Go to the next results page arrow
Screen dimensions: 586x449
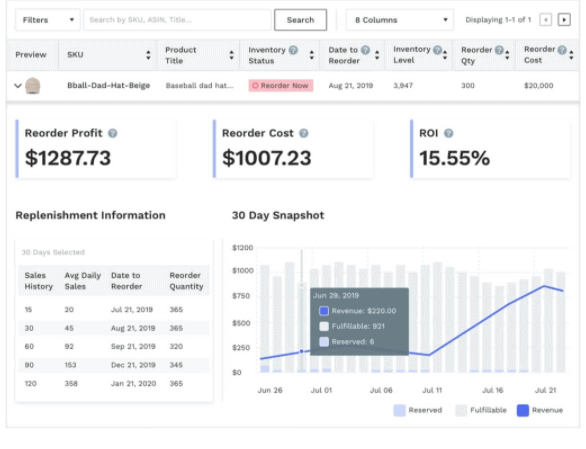pyautogui.click(x=564, y=19)
